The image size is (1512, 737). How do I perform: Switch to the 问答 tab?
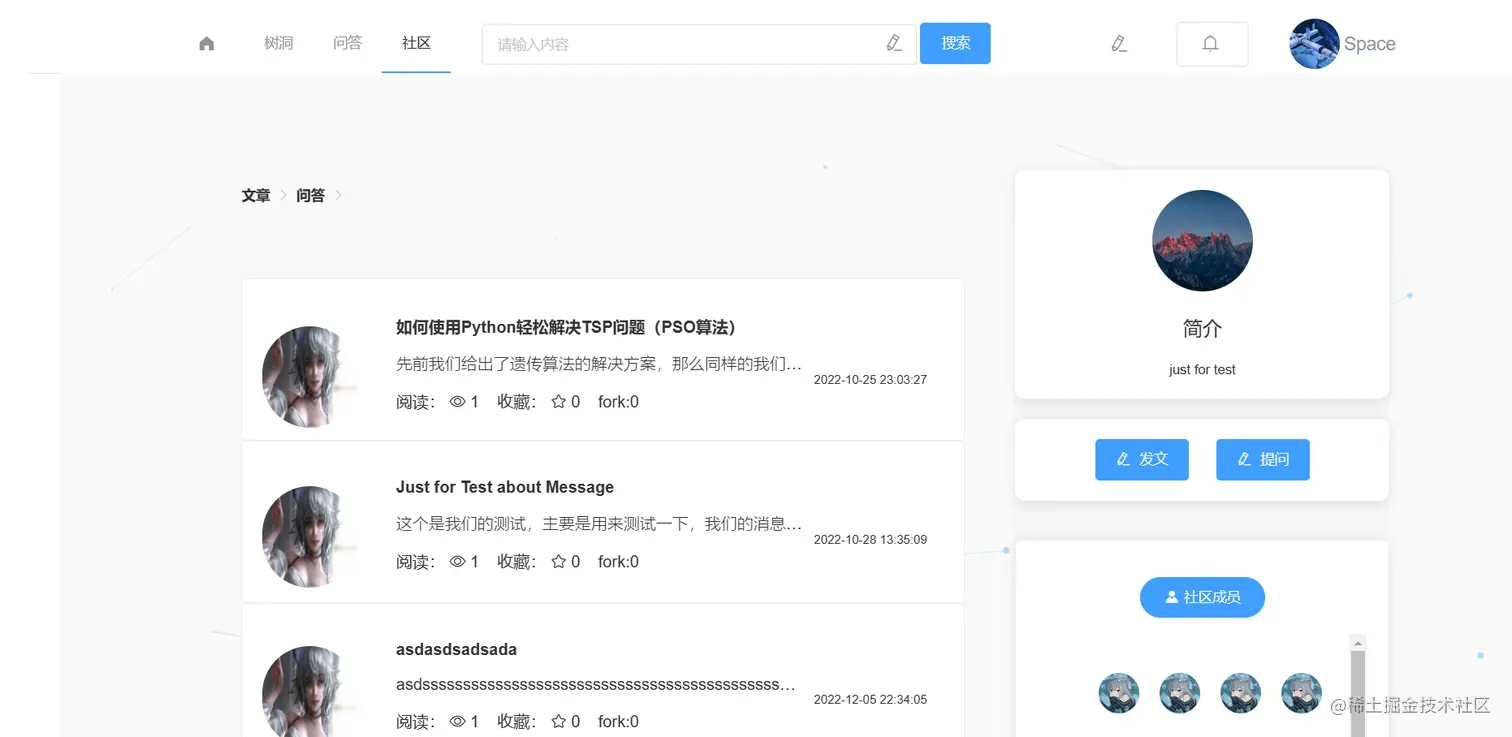(x=347, y=43)
